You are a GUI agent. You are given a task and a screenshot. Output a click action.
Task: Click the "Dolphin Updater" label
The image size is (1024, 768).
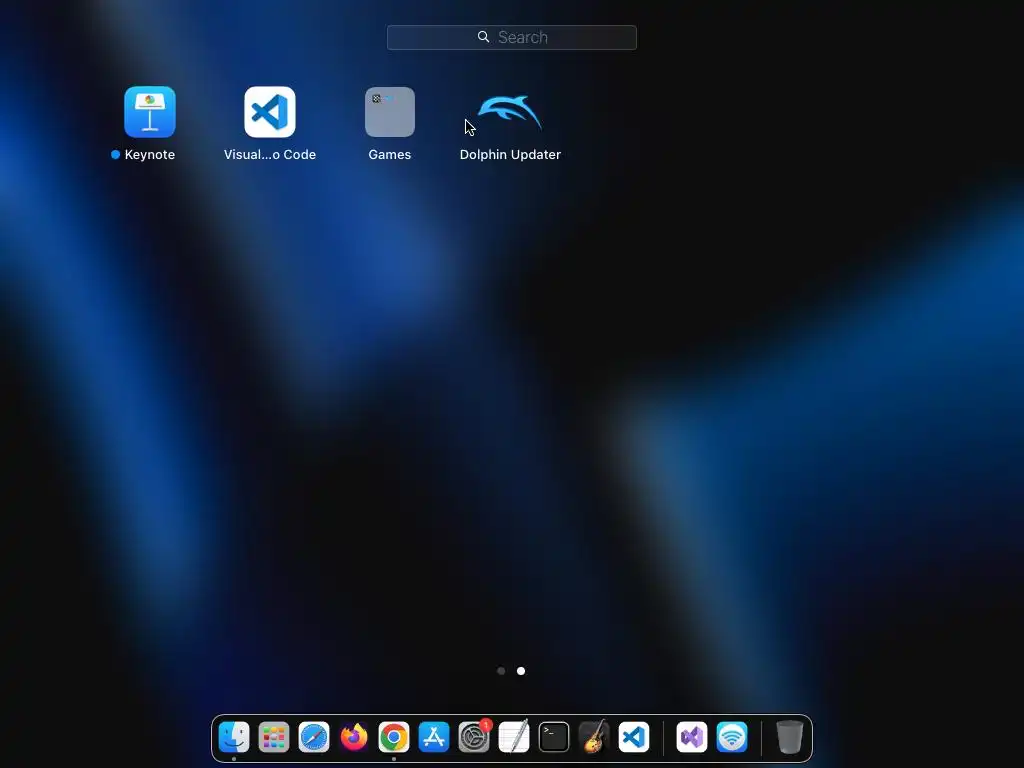tap(510, 155)
